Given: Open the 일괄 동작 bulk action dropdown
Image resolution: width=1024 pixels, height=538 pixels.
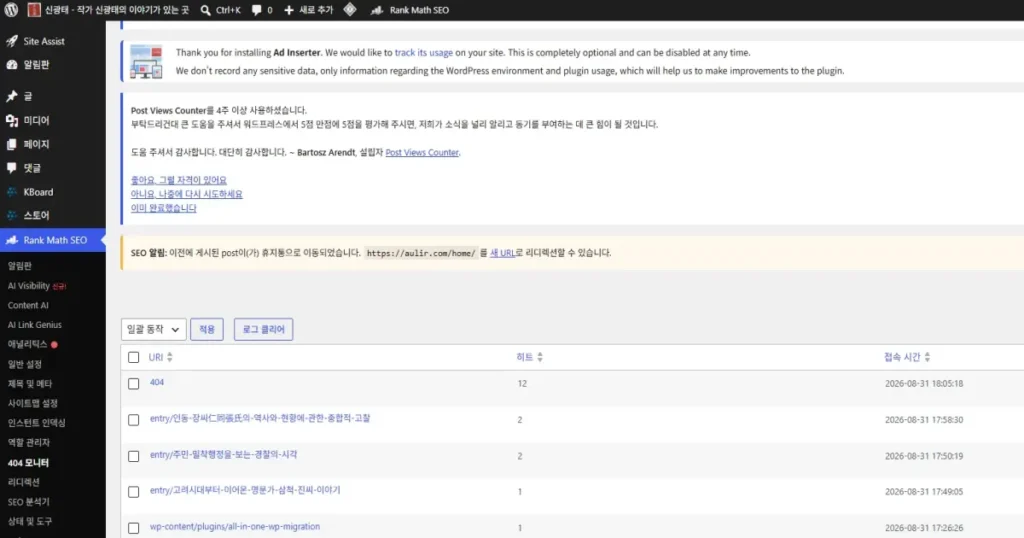Looking at the screenshot, I should click(153, 330).
